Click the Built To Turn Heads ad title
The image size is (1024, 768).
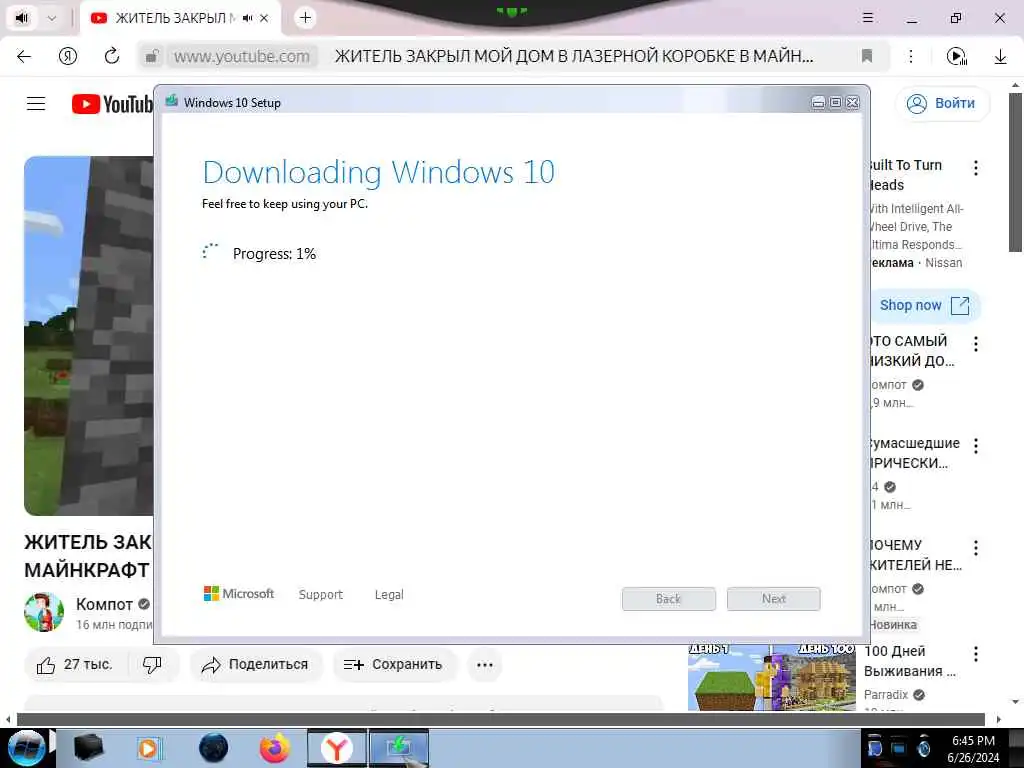(905, 175)
